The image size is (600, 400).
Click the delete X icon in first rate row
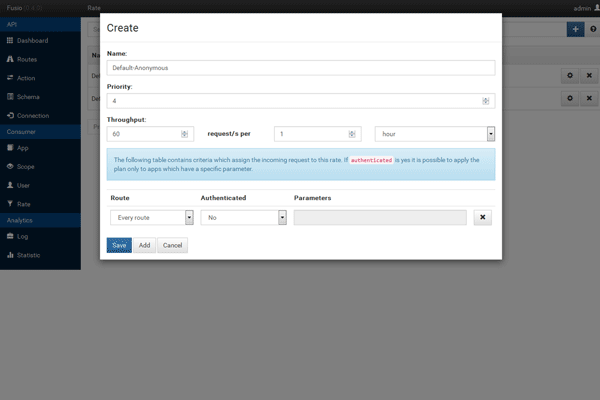pyautogui.click(x=588, y=75)
